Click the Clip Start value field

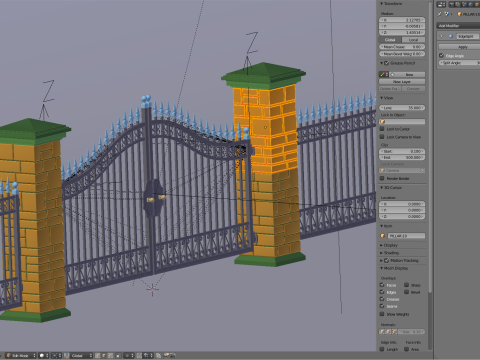click(402, 151)
